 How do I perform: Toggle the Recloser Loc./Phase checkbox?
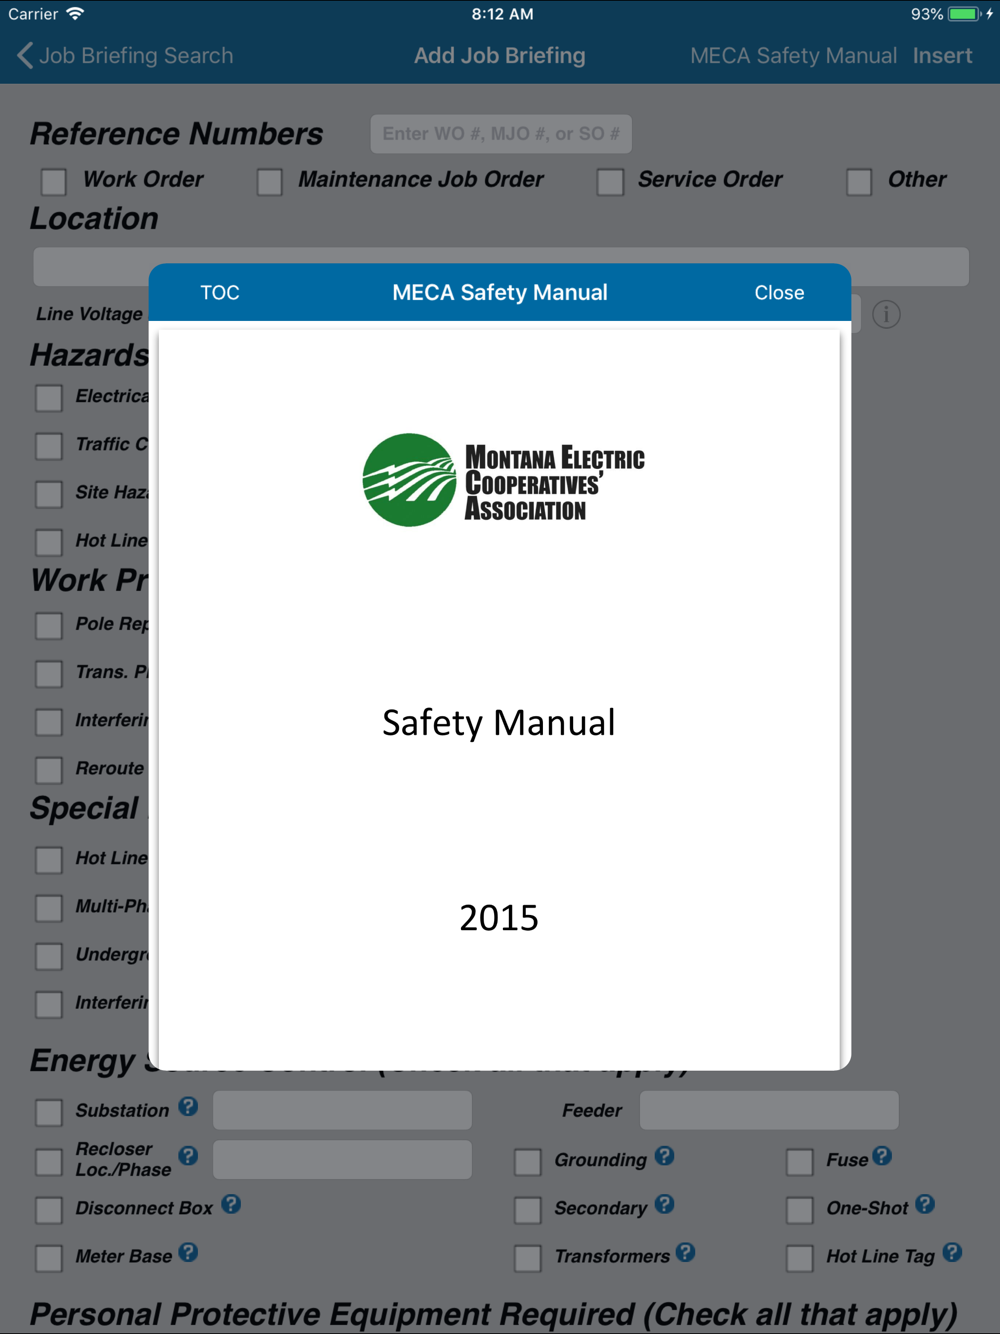click(x=49, y=1161)
